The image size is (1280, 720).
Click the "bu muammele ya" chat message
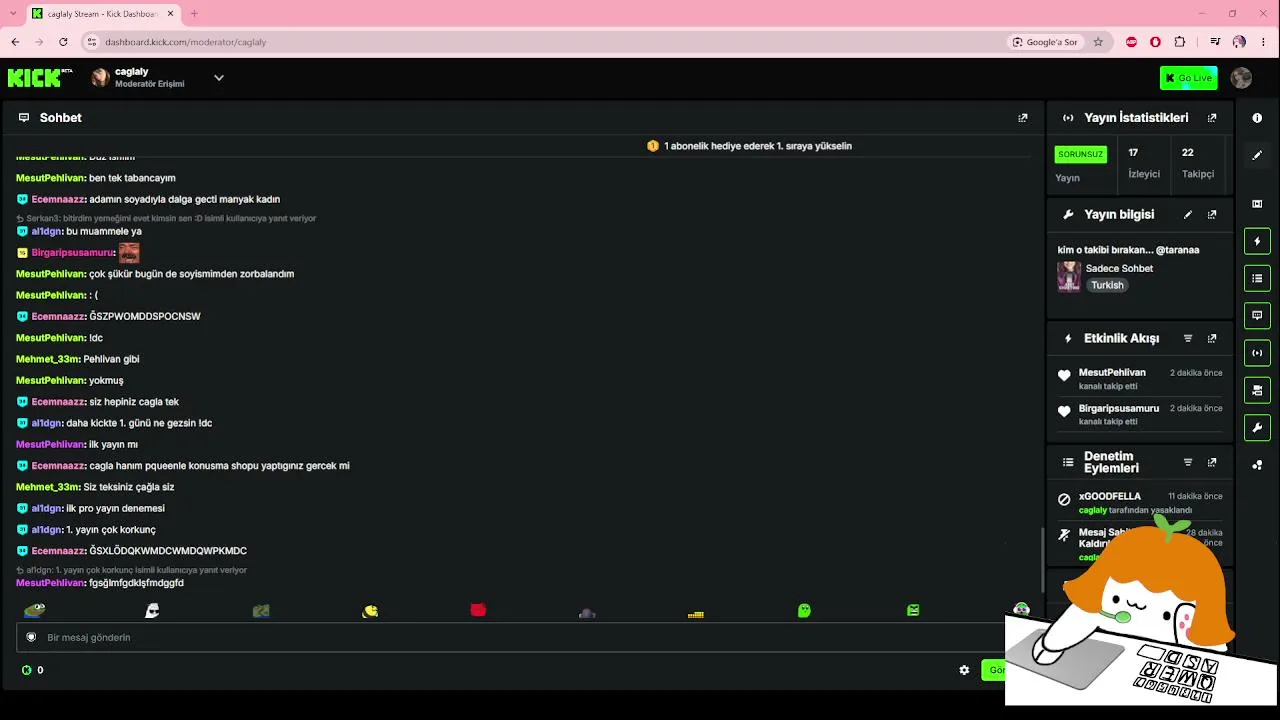click(x=104, y=231)
